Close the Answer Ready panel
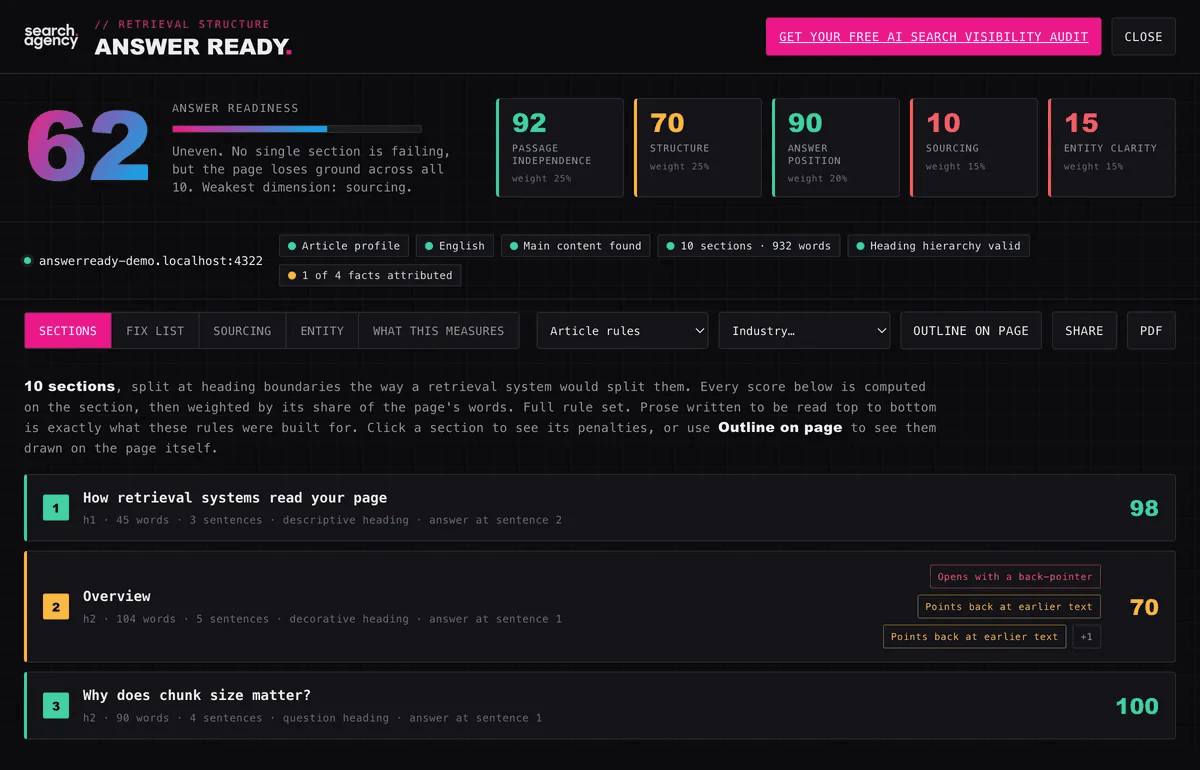The image size is (1200, 770). click(x=1143, y=37)
